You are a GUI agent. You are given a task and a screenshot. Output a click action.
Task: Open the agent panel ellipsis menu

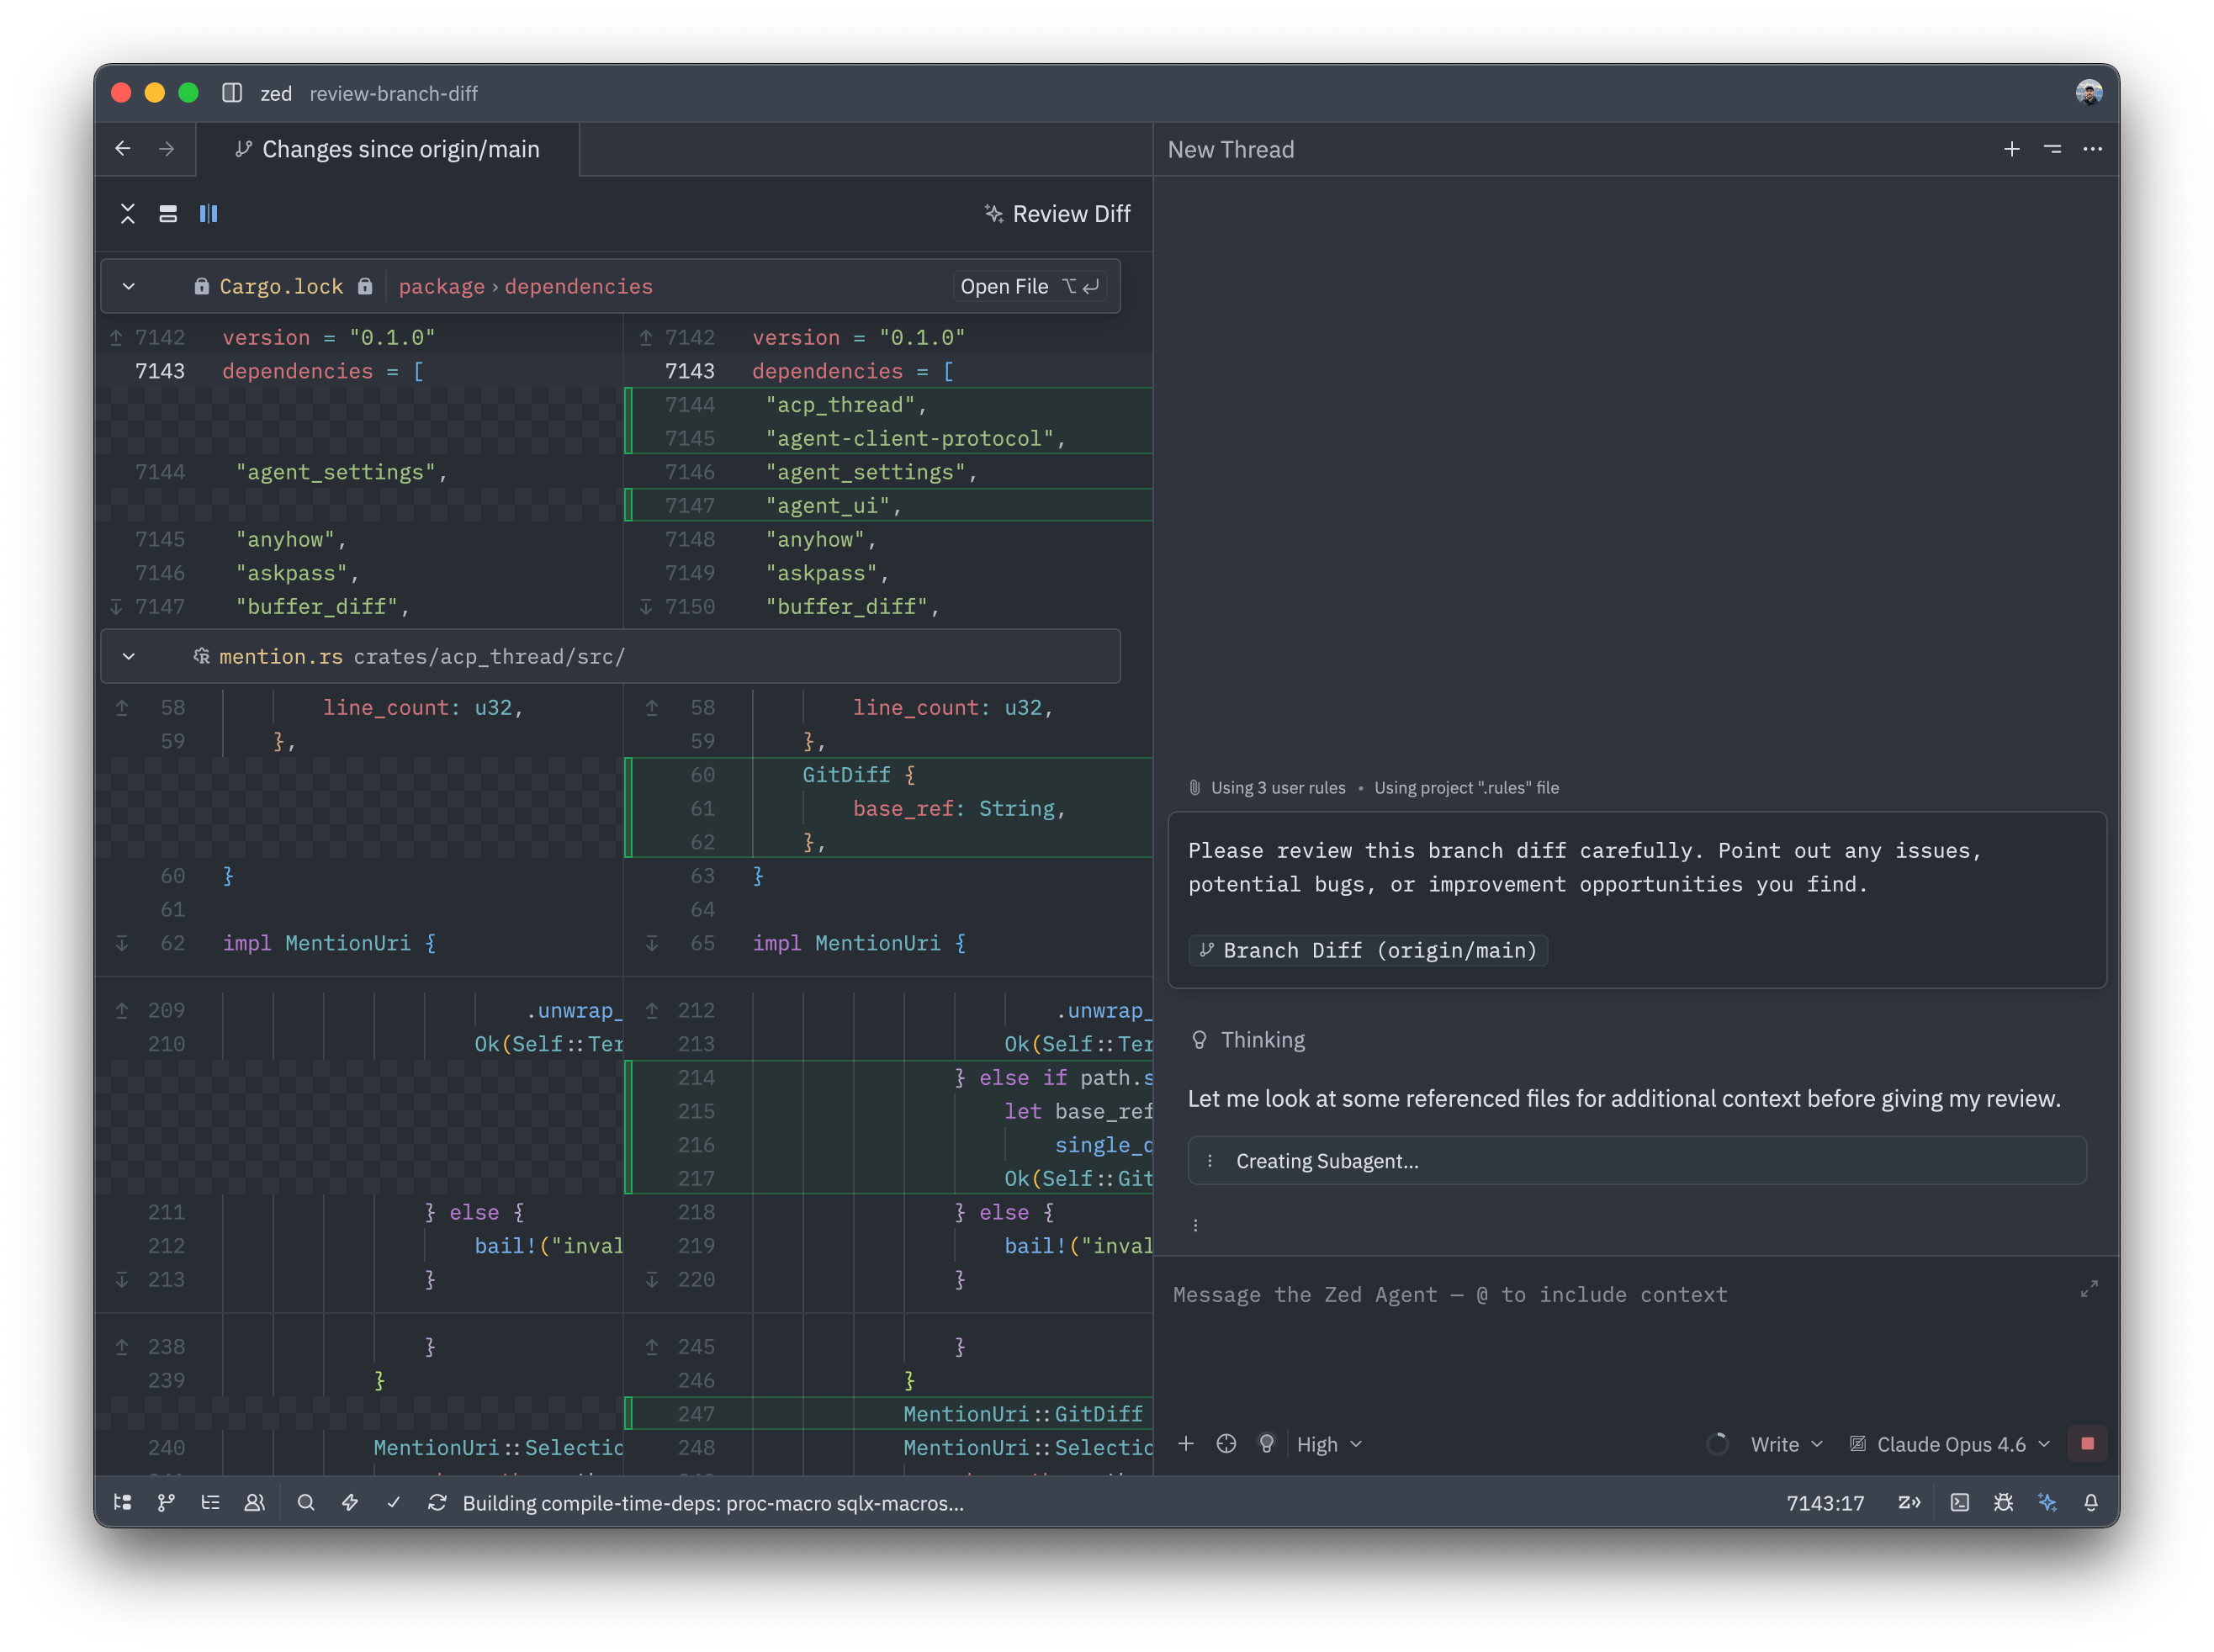(2092, 149)
